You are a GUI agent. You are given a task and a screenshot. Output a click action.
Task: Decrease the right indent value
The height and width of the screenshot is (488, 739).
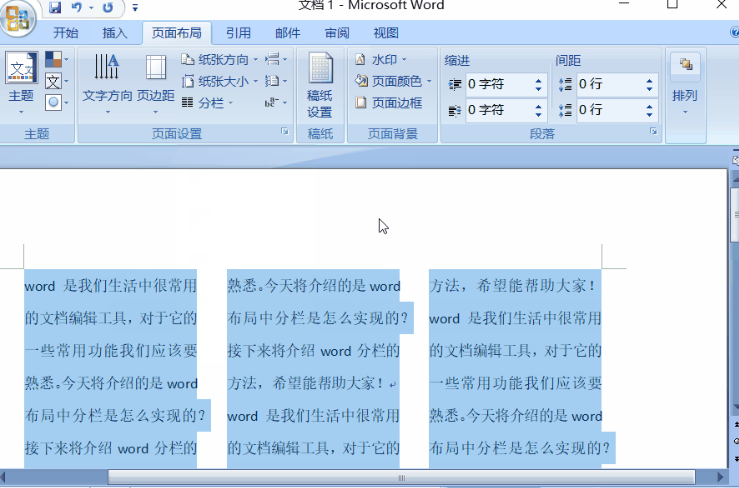point(539,114)
